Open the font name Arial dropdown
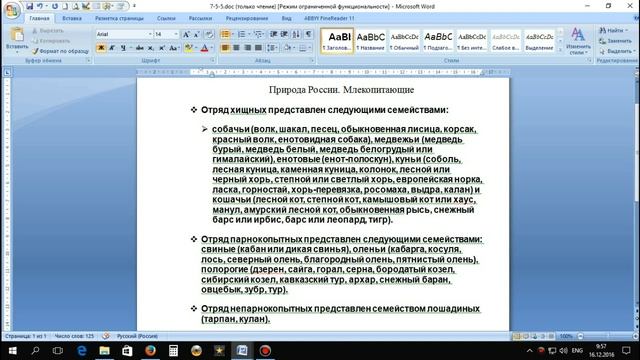Screen dimensions: 640x360 click(x=150, y=34)
